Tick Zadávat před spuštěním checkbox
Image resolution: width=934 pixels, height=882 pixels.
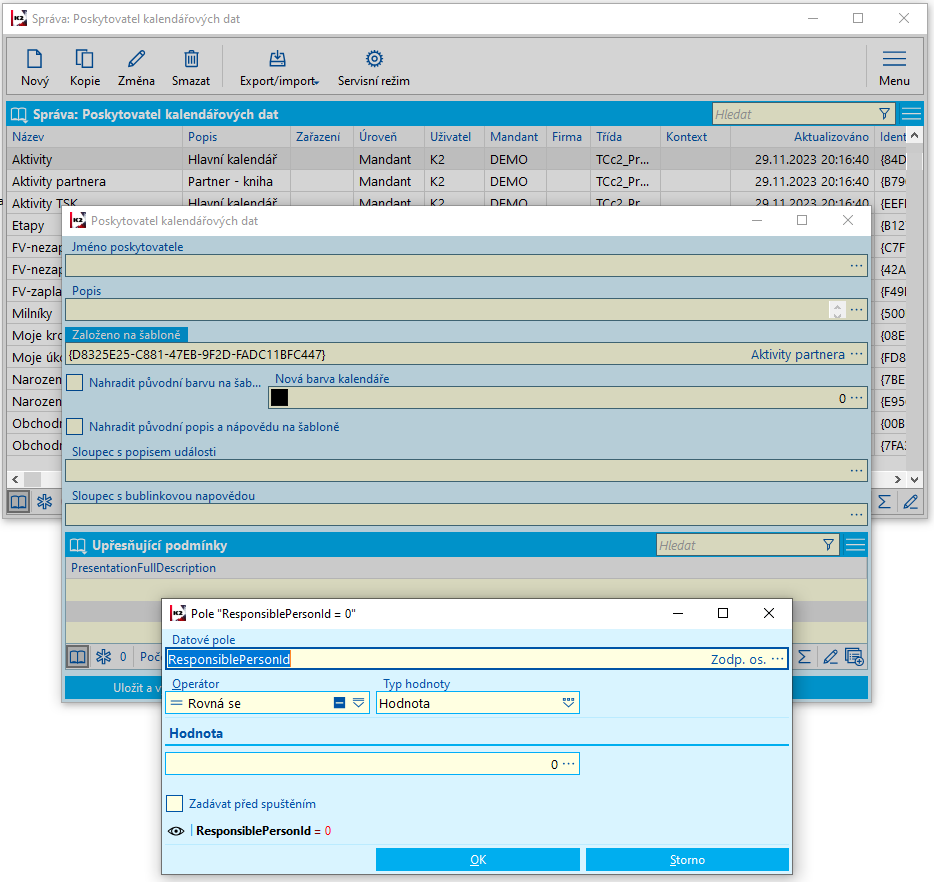(175, 804)
